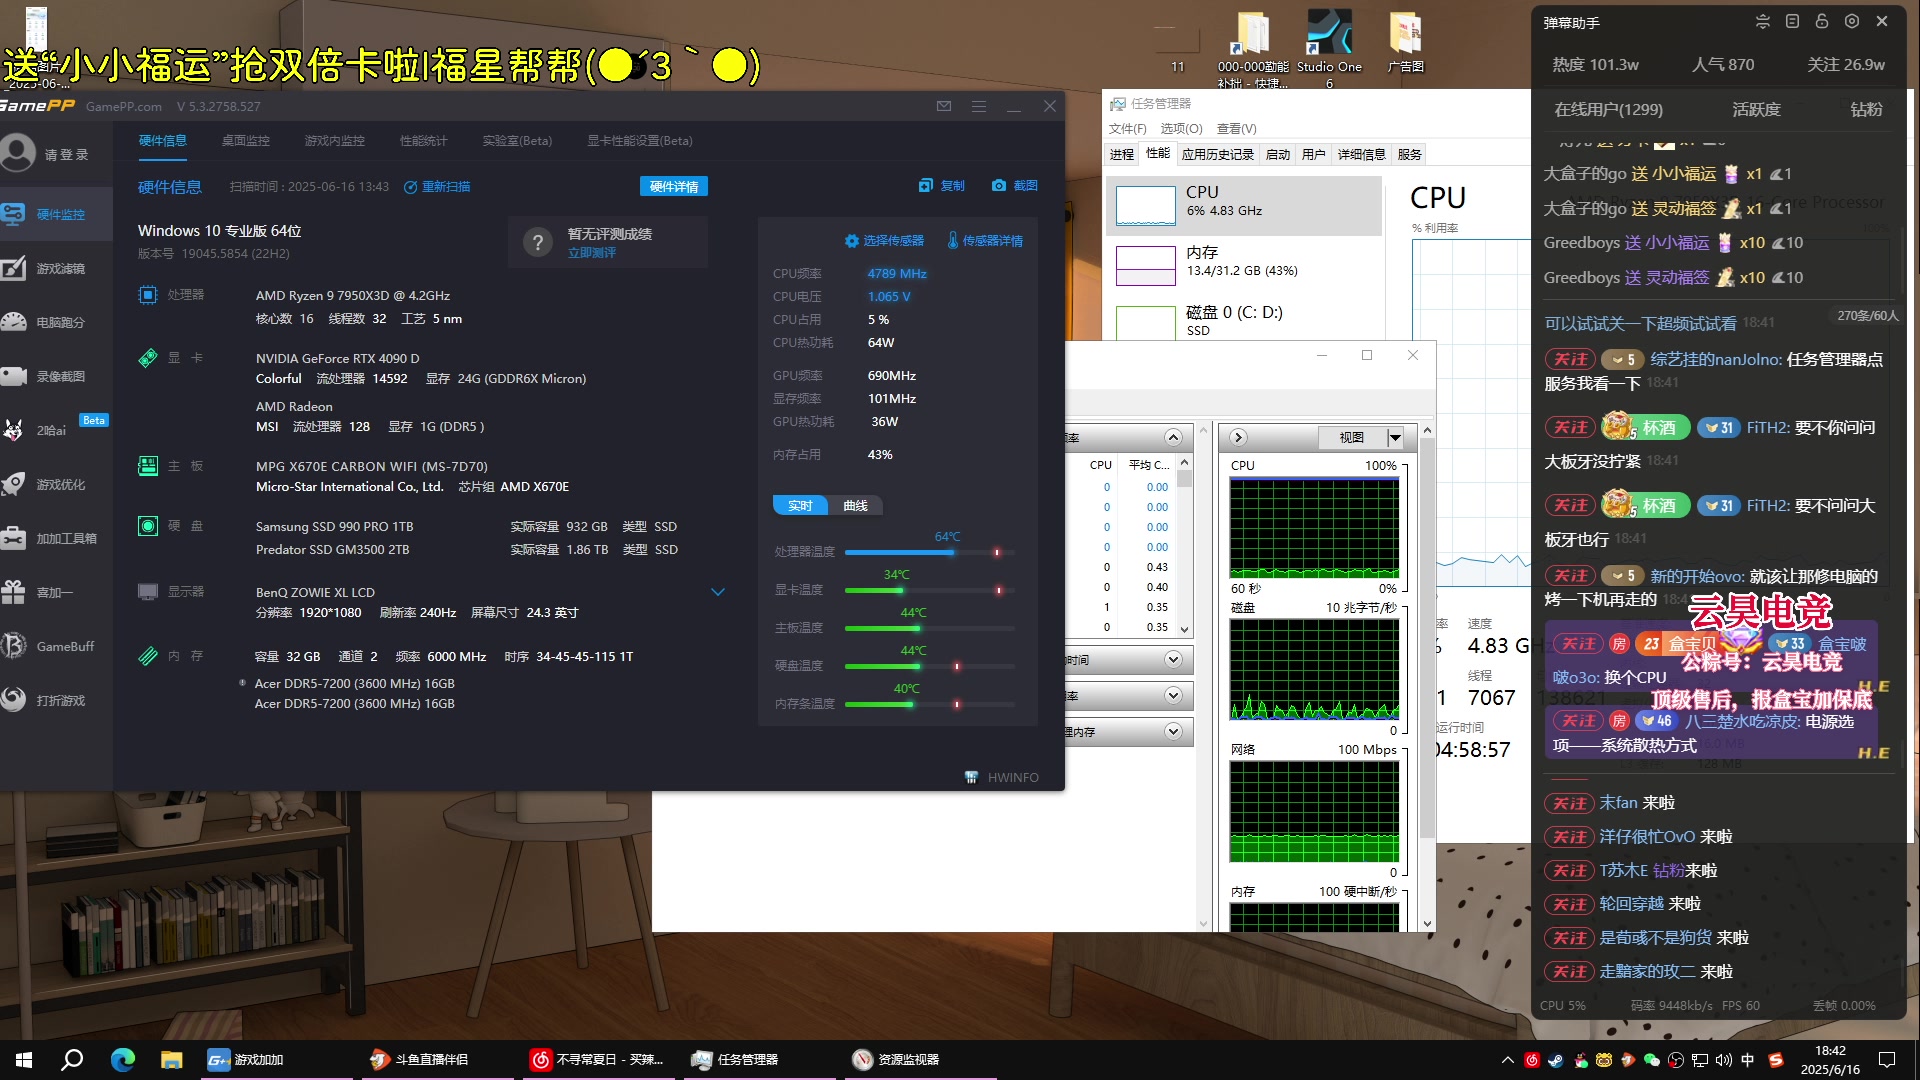Click the 复制 copy icon button
This screenshot has height=1080, width=1920.
[x=925, y=186]
